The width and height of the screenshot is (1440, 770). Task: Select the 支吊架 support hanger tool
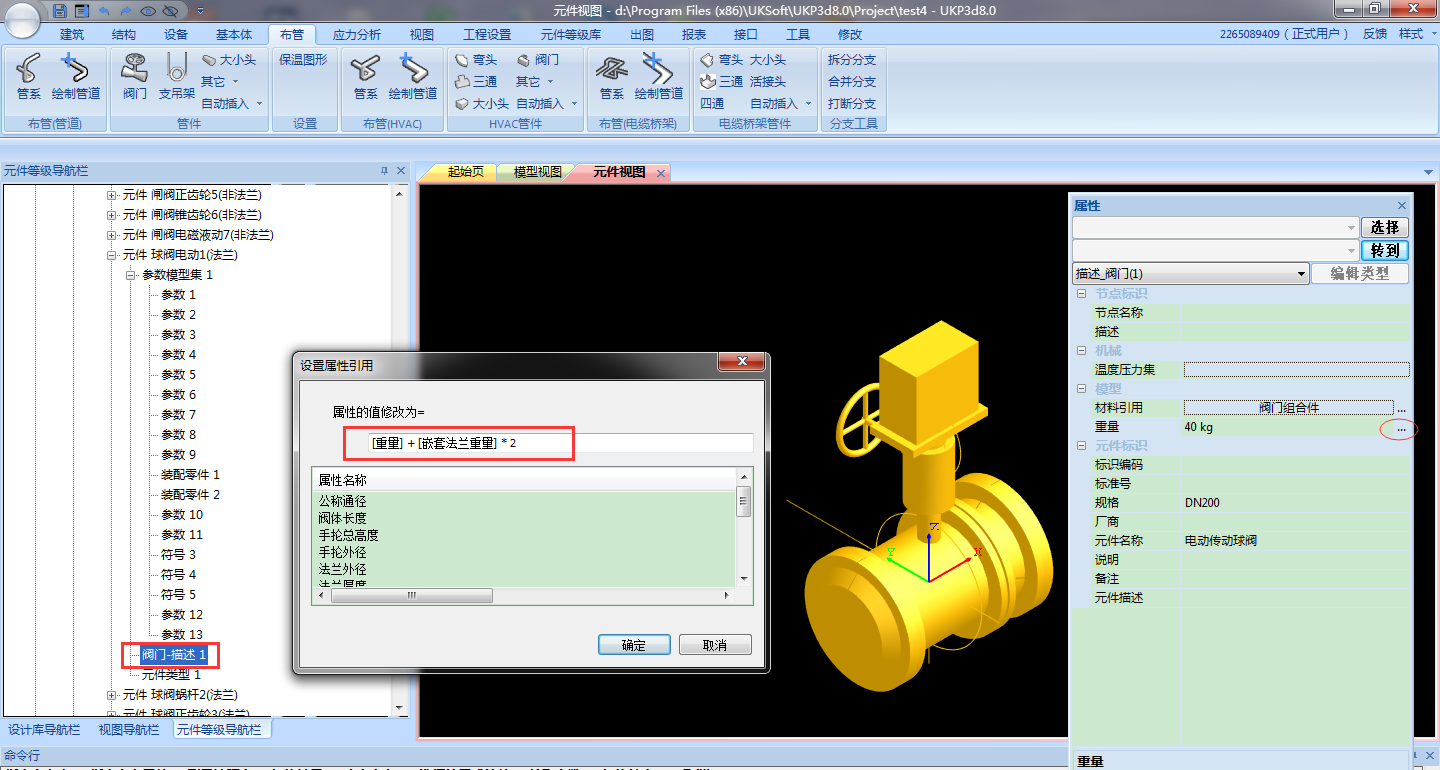[176, 76]
